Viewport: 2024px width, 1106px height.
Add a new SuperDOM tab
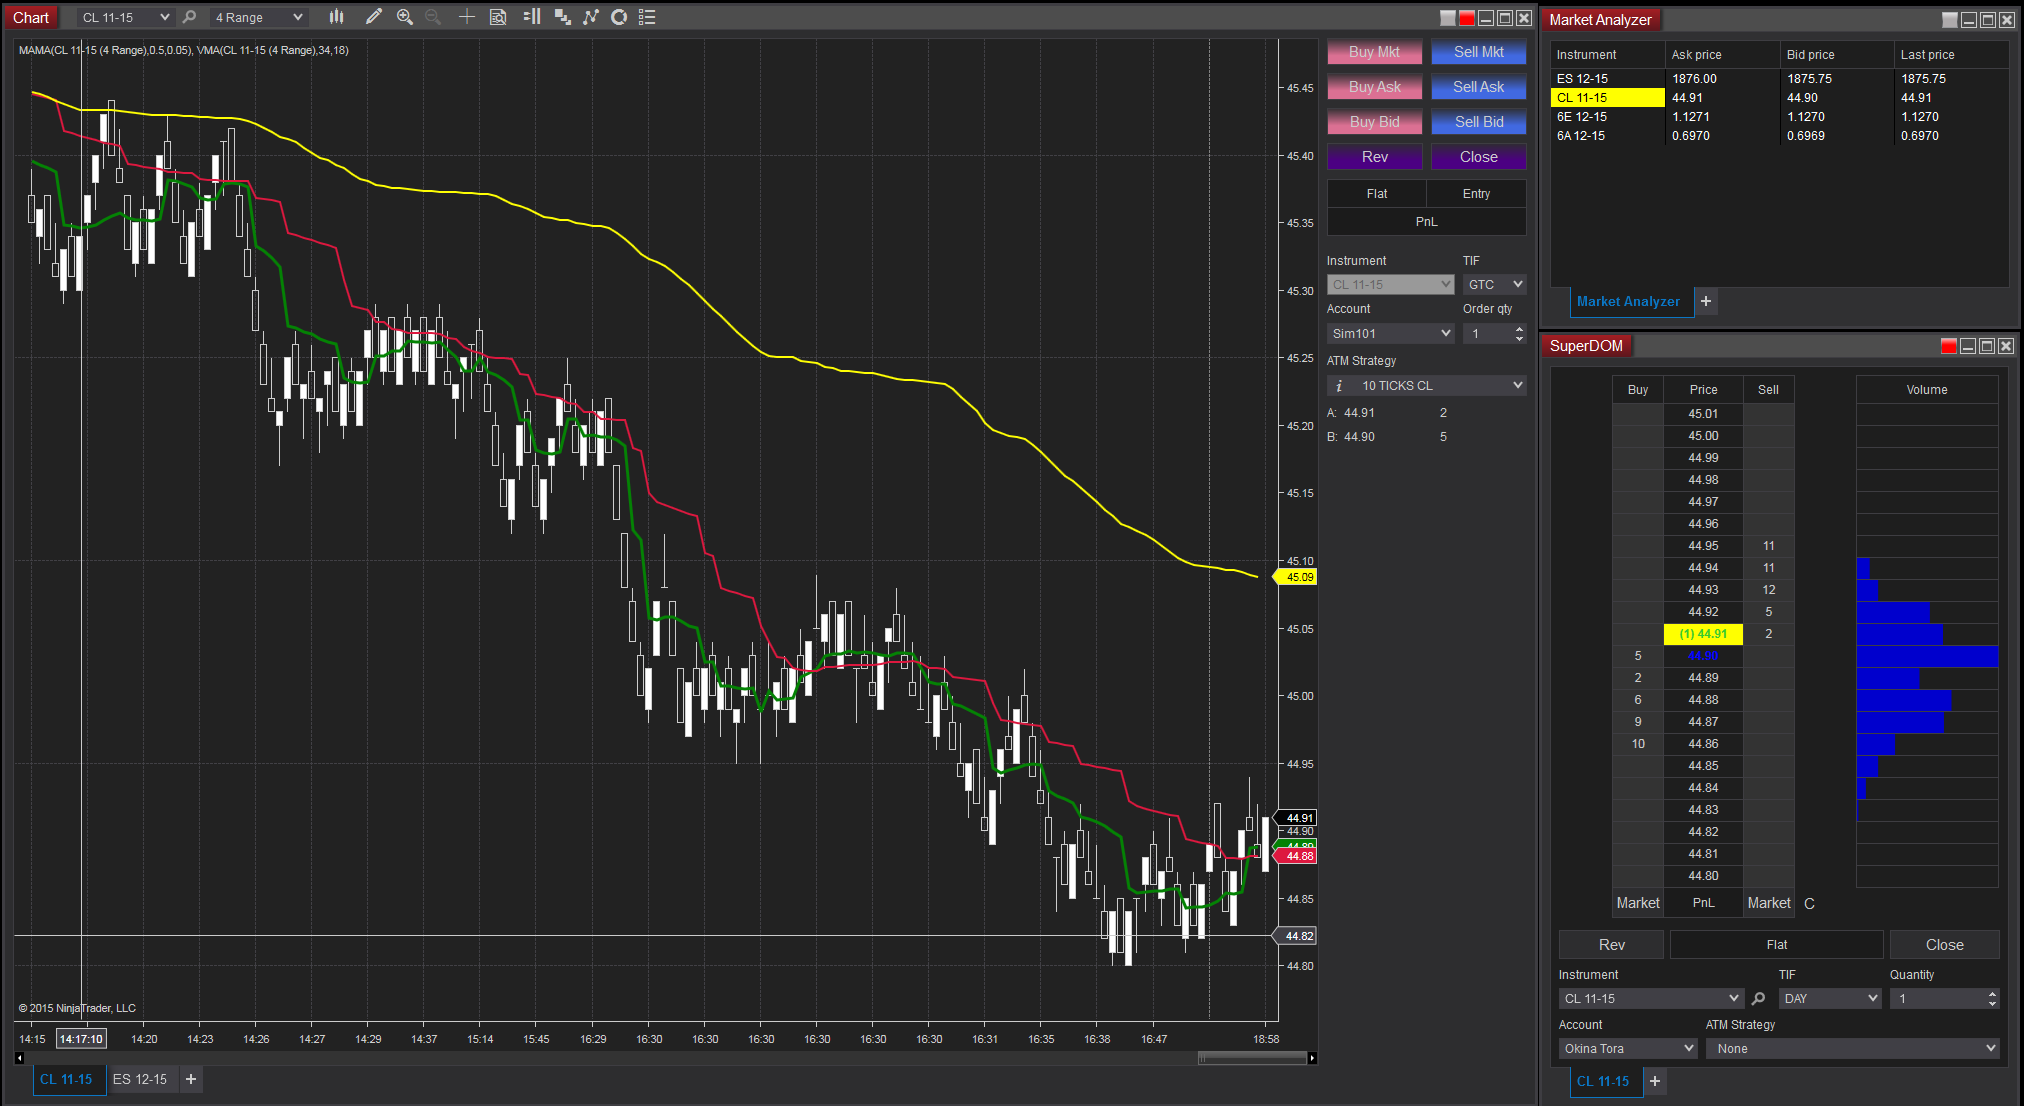1655,1081
